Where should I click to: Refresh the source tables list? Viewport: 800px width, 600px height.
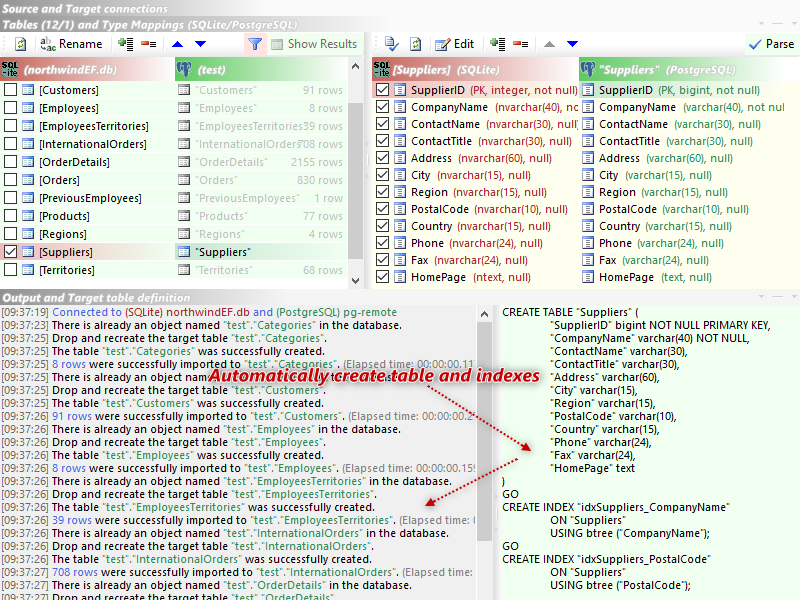[20, 44]
